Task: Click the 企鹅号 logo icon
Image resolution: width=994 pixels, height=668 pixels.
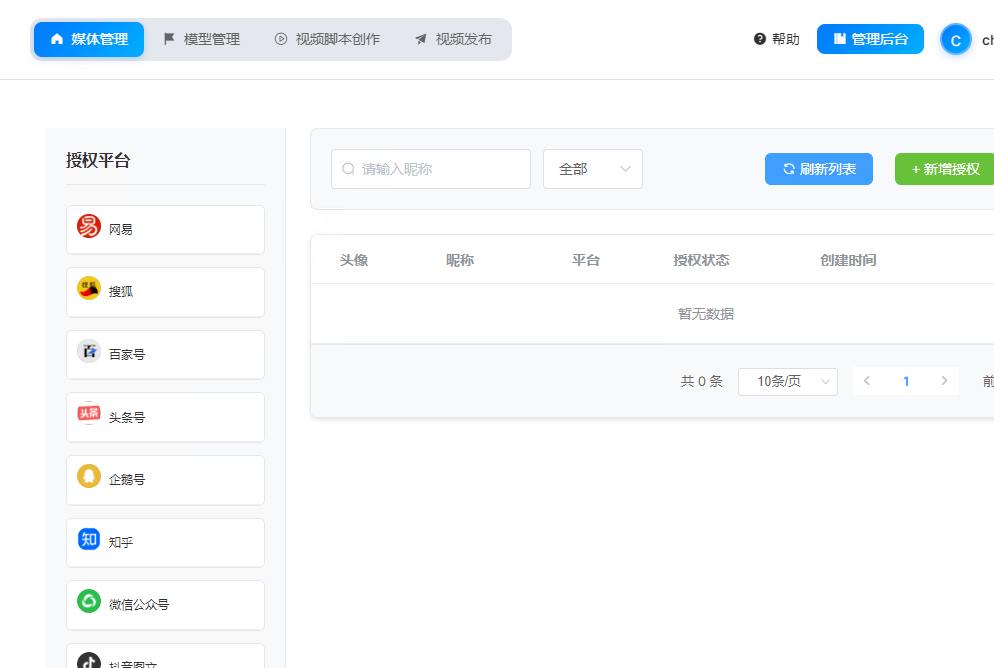Action: pos(89,476)
